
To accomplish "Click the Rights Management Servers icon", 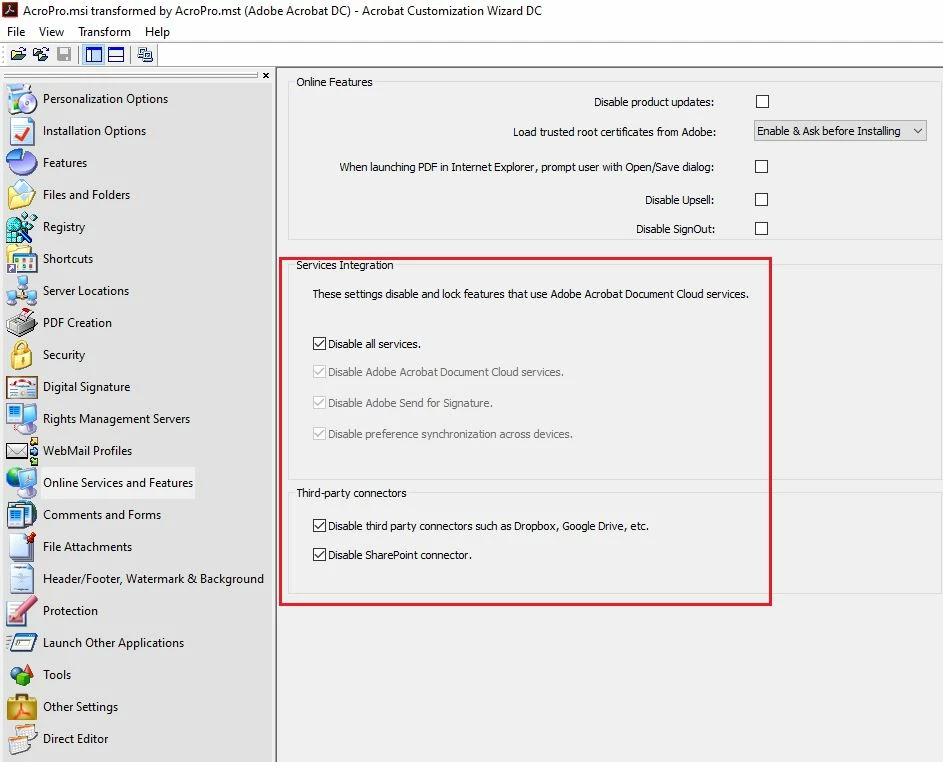I will click(22, 419).
